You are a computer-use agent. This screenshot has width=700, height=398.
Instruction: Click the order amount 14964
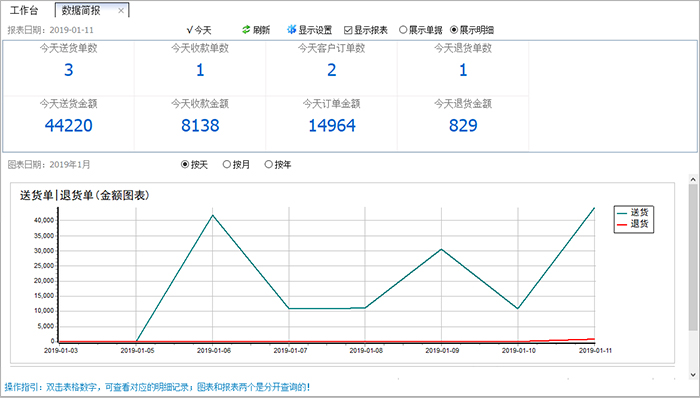click(x=332, y=125)
